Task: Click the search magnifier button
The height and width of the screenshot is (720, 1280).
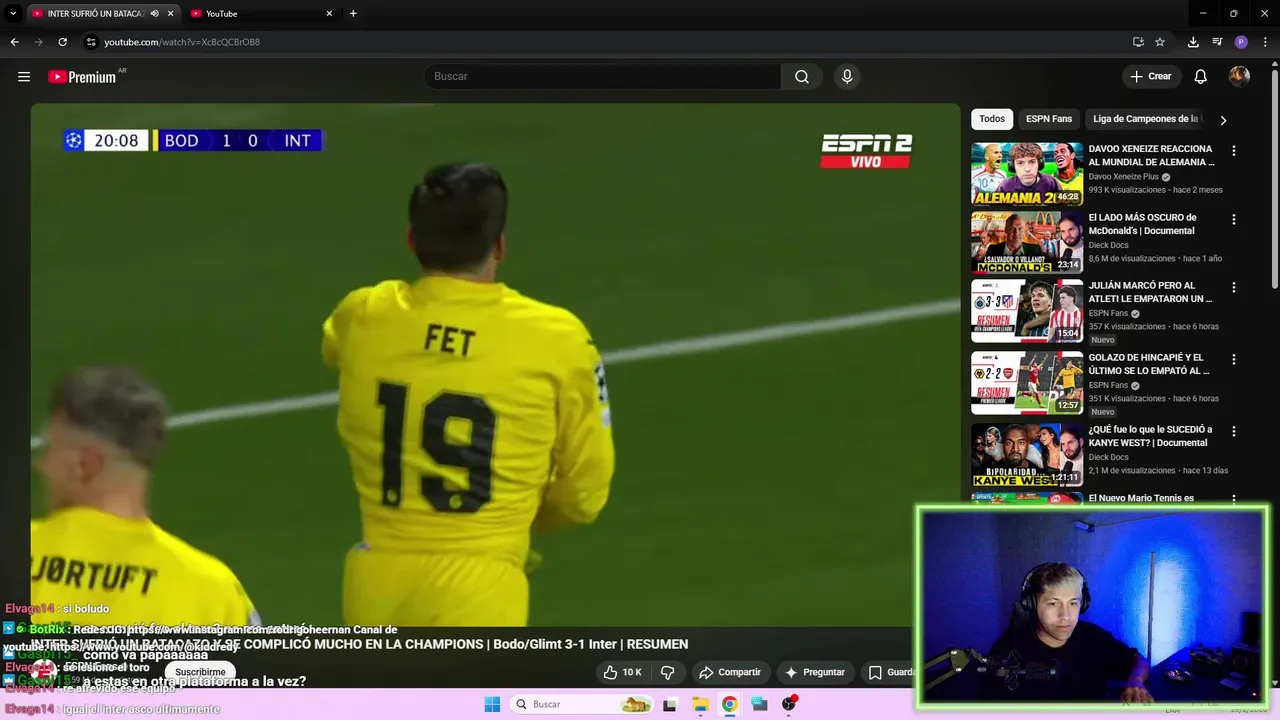Action: 802,77
